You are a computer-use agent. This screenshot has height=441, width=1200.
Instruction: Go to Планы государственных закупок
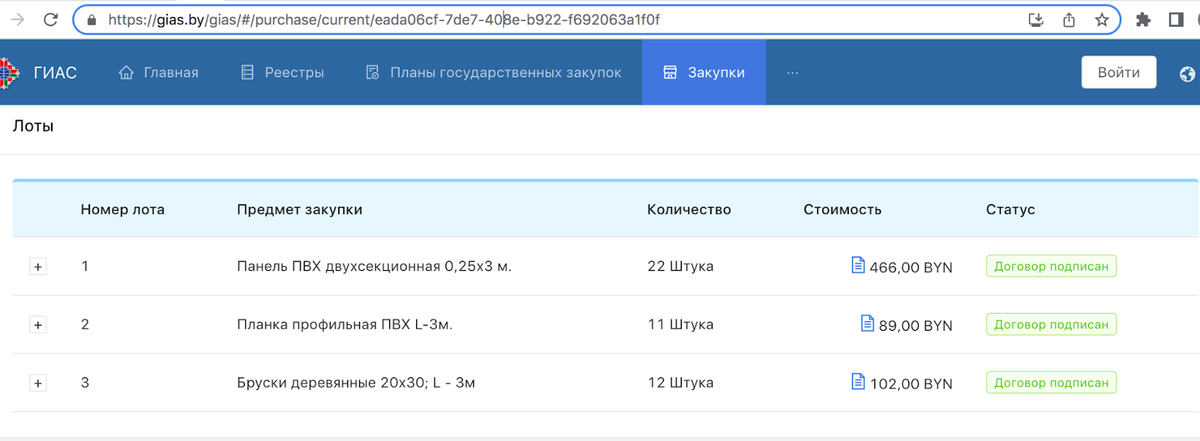pos(493,72)
